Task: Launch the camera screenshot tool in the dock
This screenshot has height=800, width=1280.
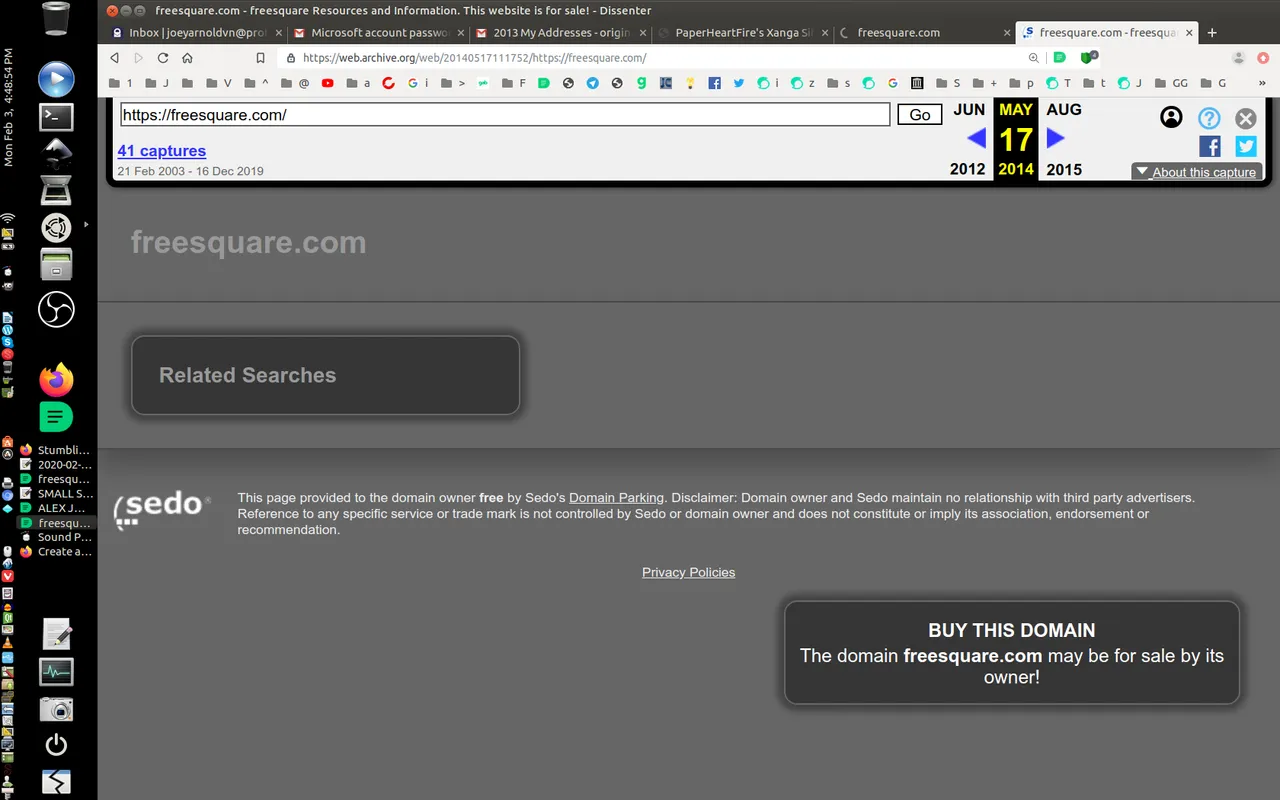Action: point(56,708)
